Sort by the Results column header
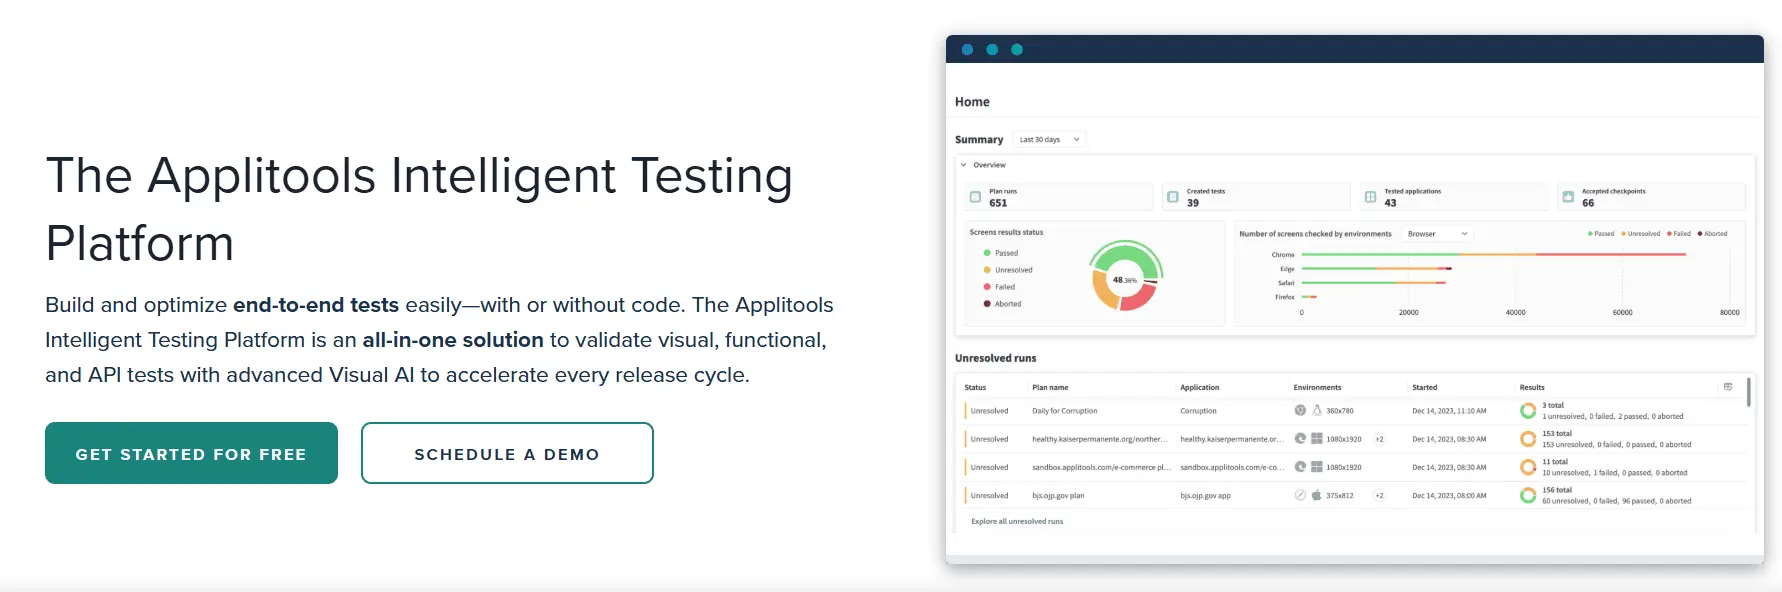This screenshot has width=1782, height=592. (x=1532, y=387)
